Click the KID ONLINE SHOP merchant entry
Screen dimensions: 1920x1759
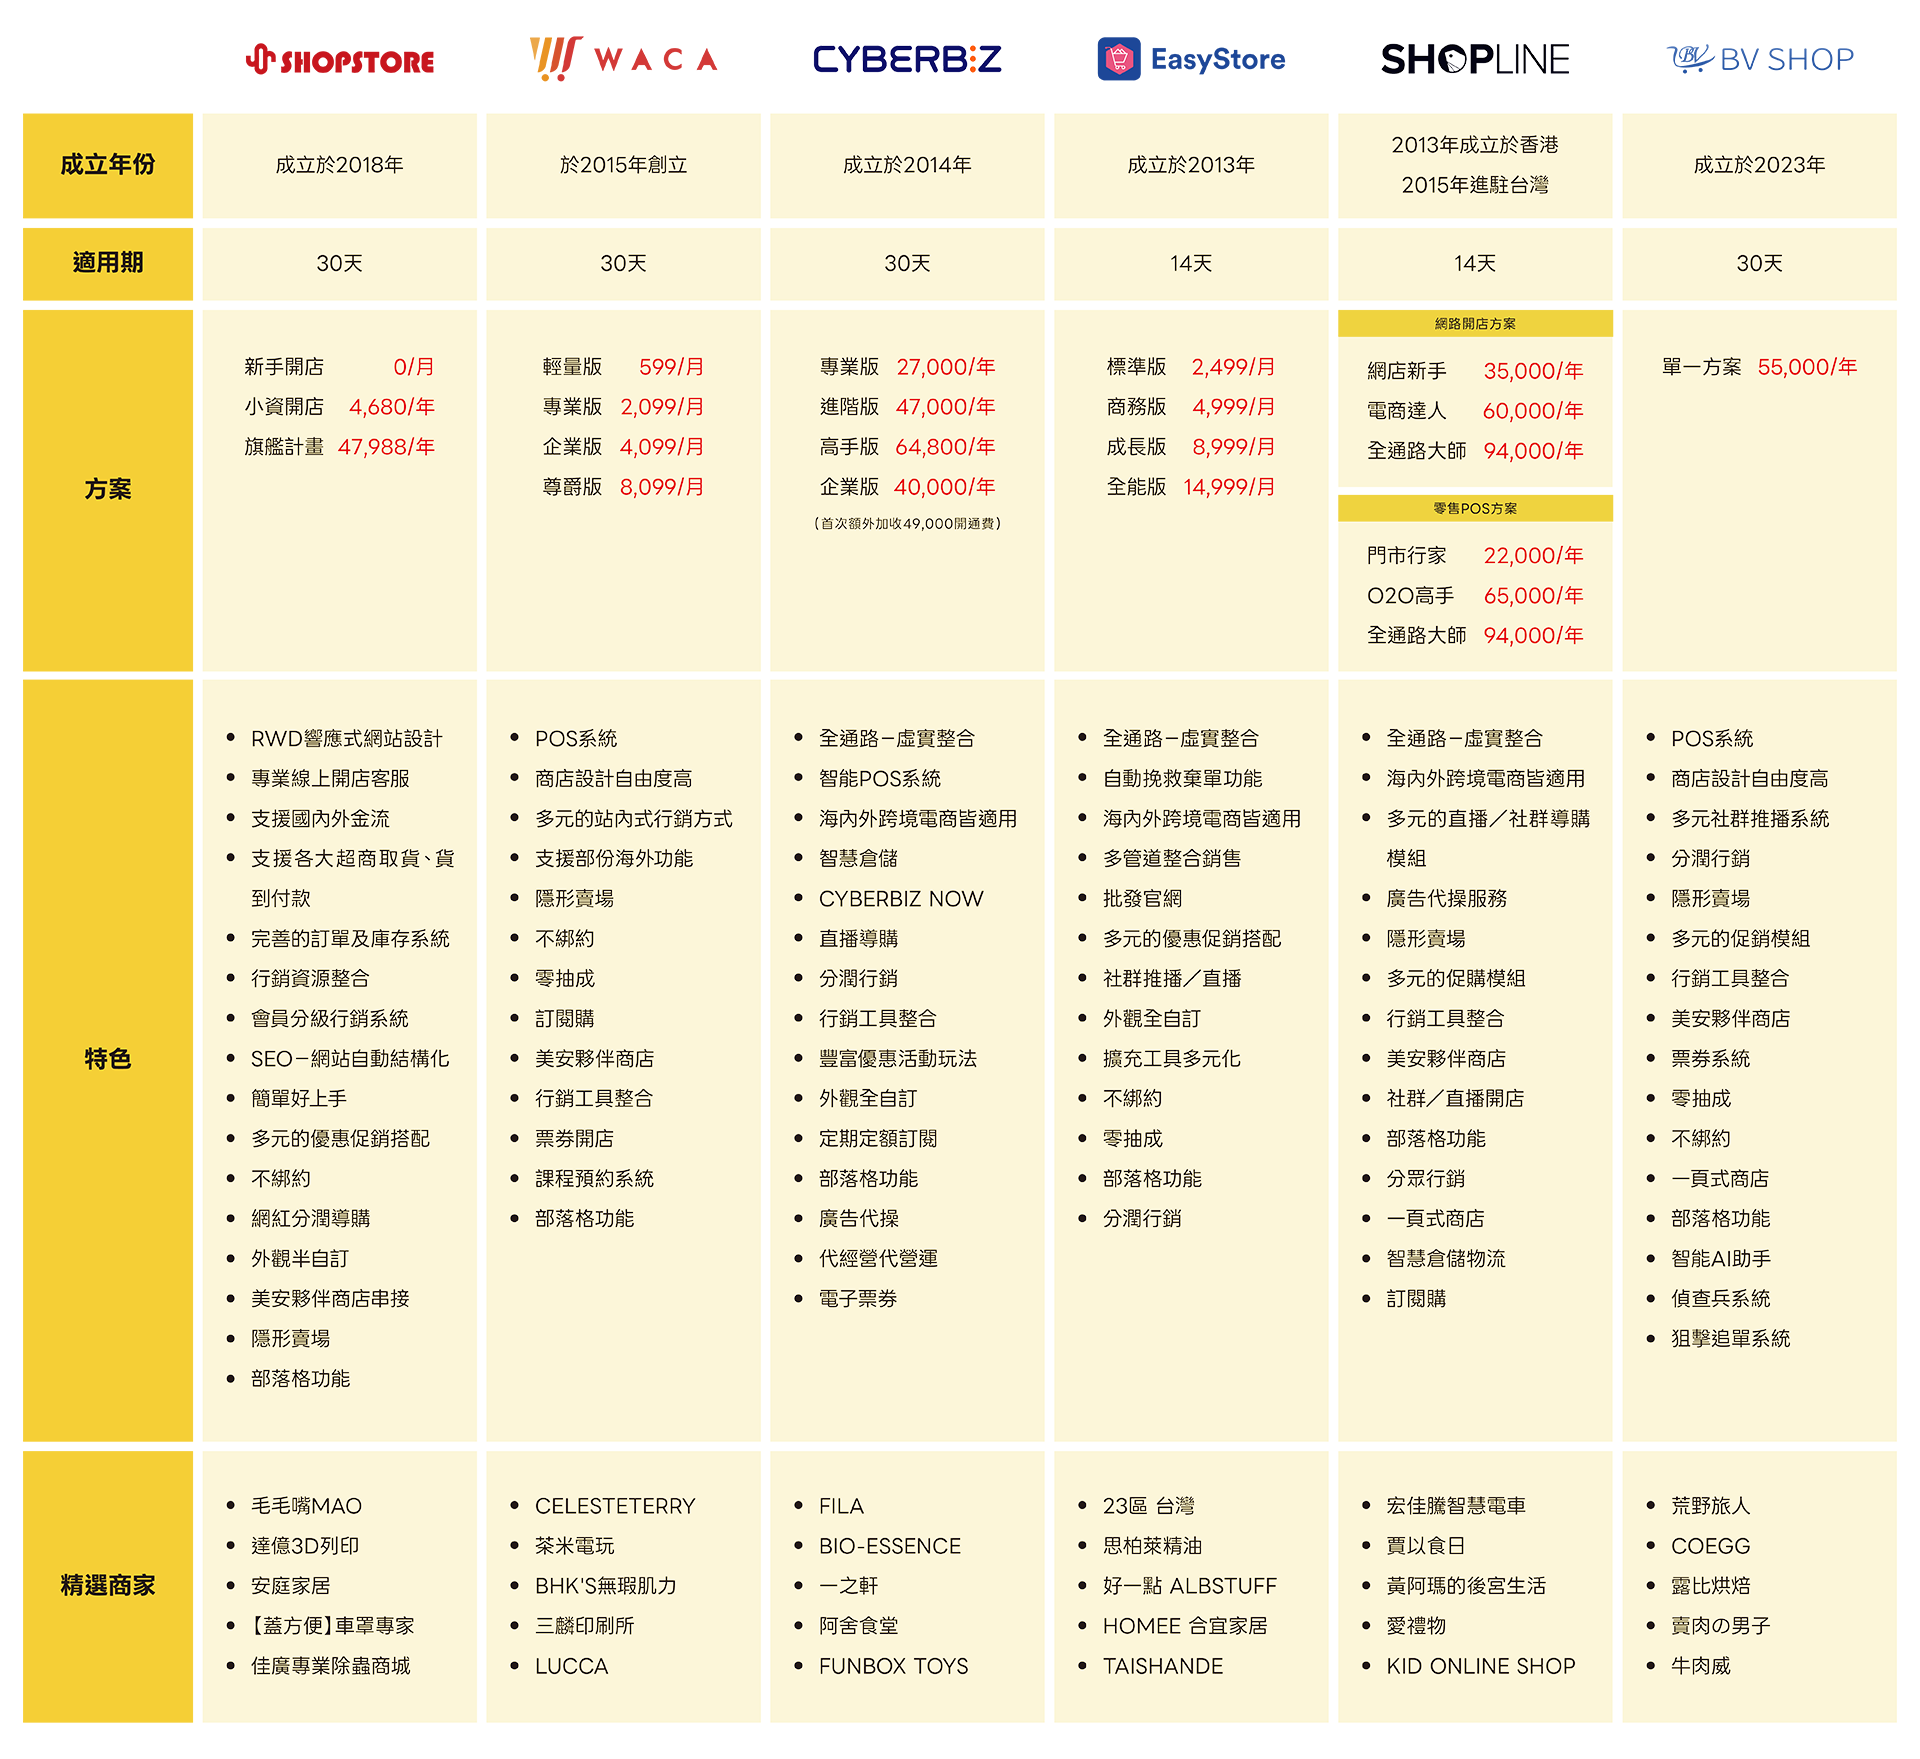[1480, 1666]
